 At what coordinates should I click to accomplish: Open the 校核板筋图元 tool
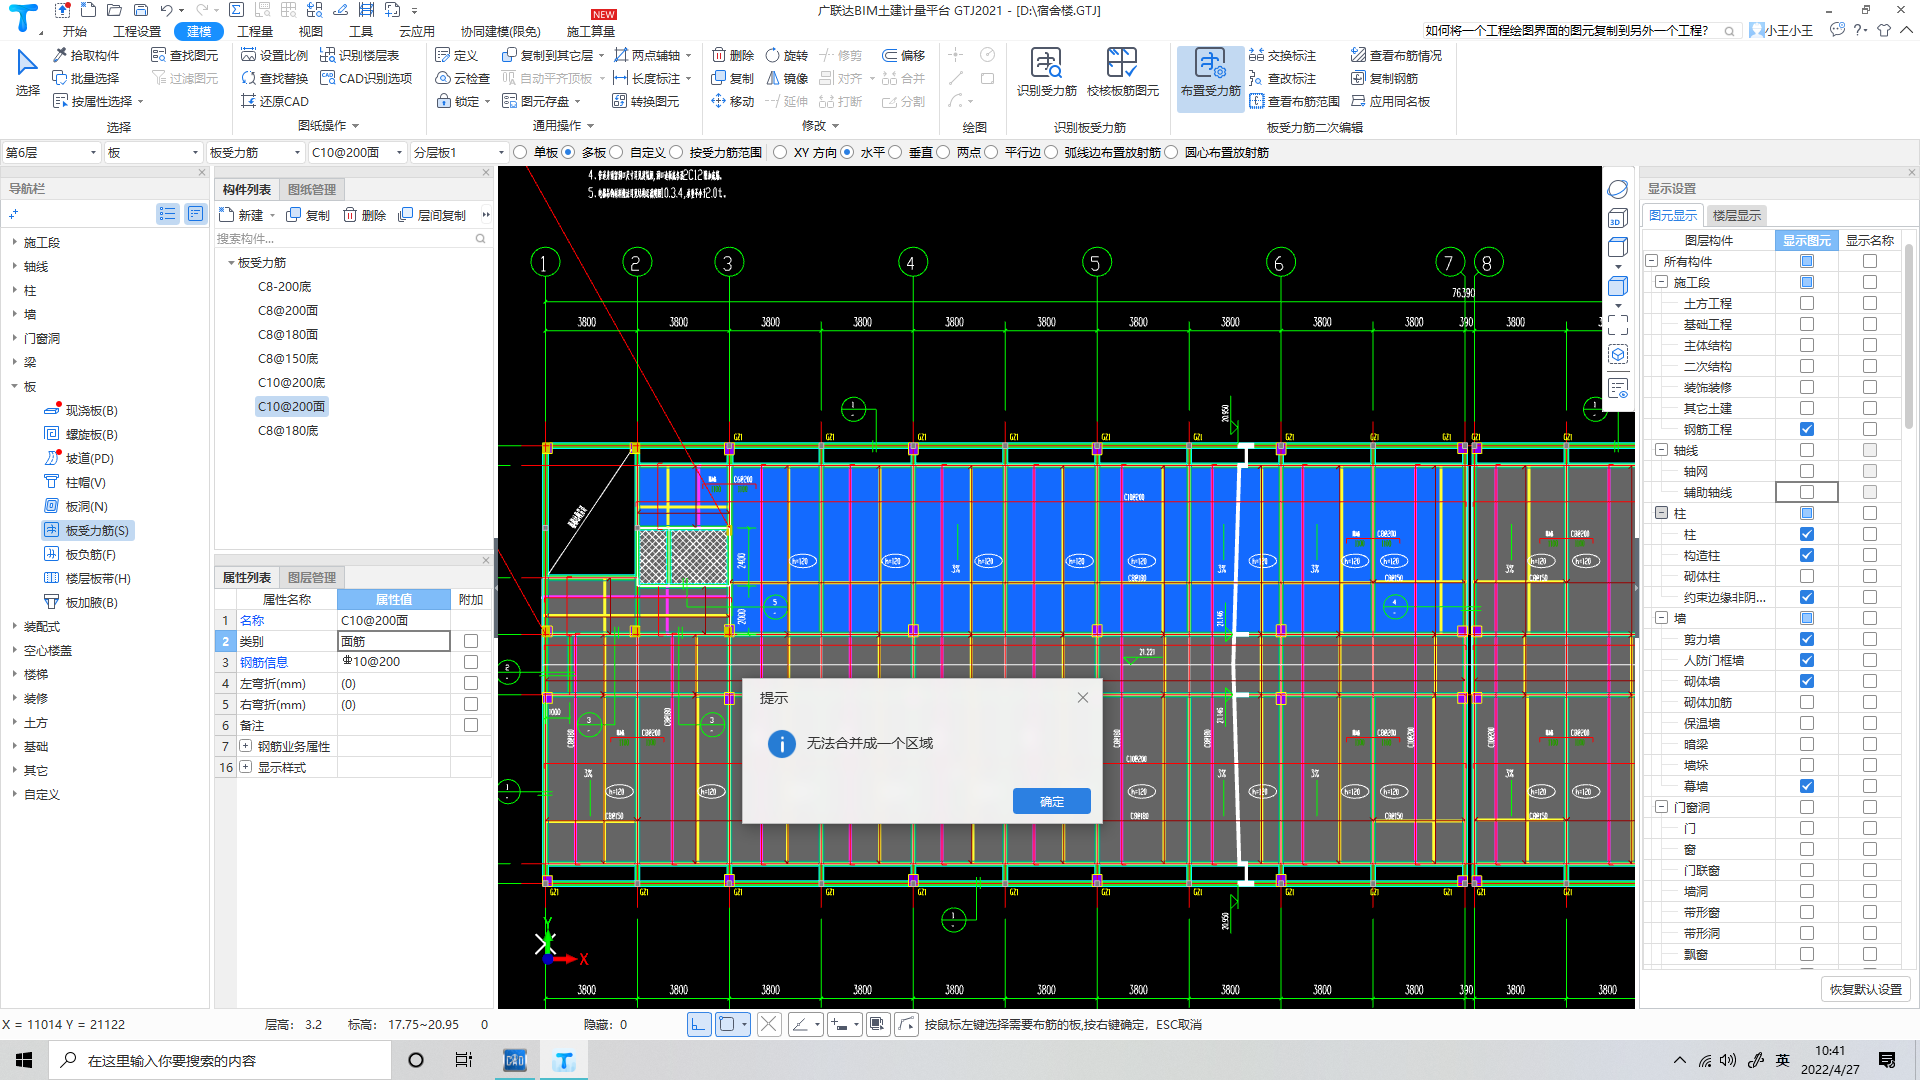(1122, 73)
